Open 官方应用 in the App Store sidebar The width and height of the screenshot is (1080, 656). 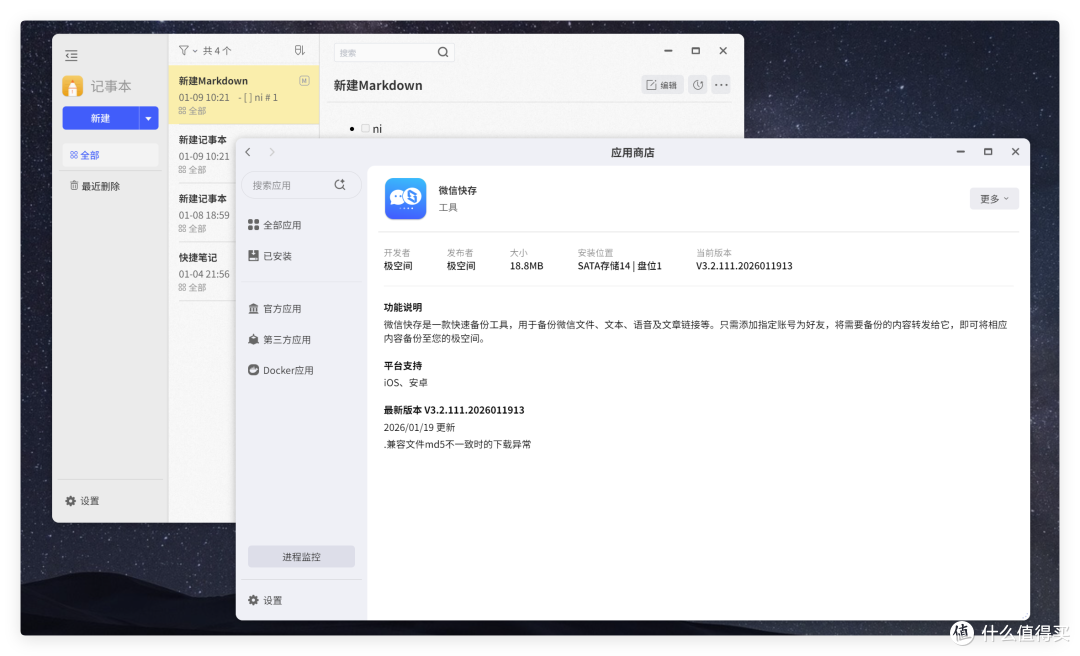[x=274, y=309]
